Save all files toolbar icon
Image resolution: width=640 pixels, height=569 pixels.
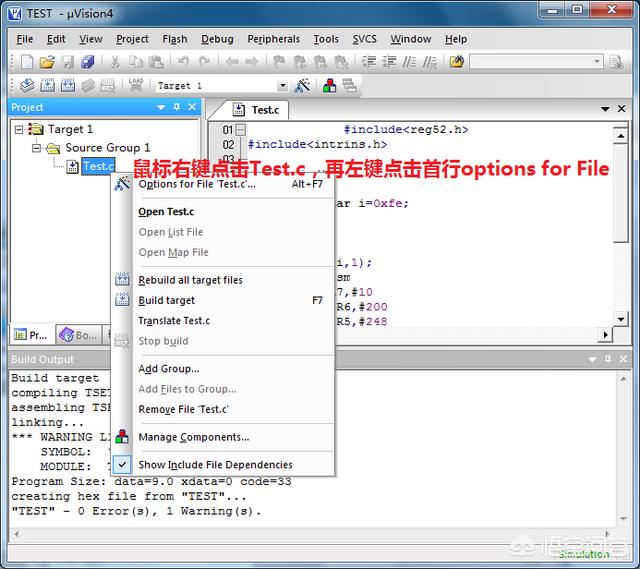pos(88,62)
